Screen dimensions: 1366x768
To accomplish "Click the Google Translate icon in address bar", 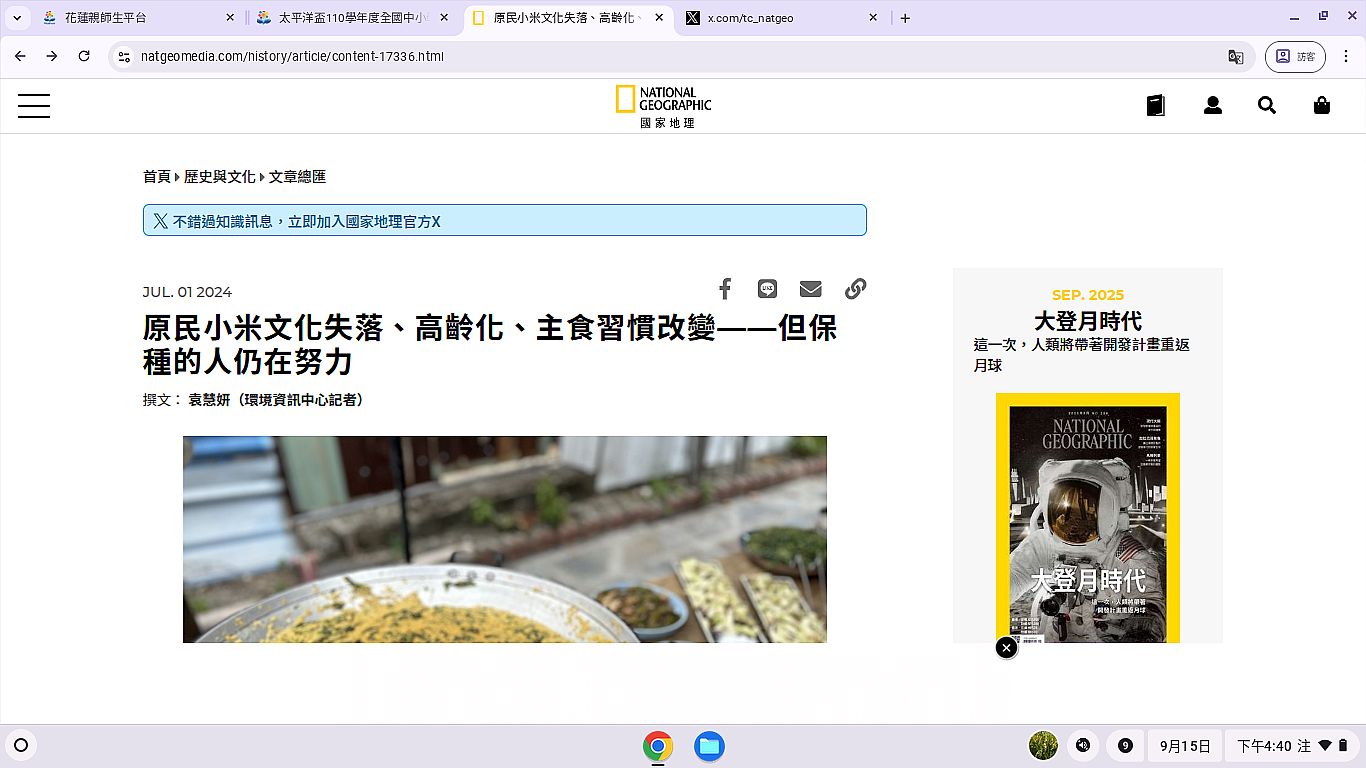I will [x=1236, y=57].
